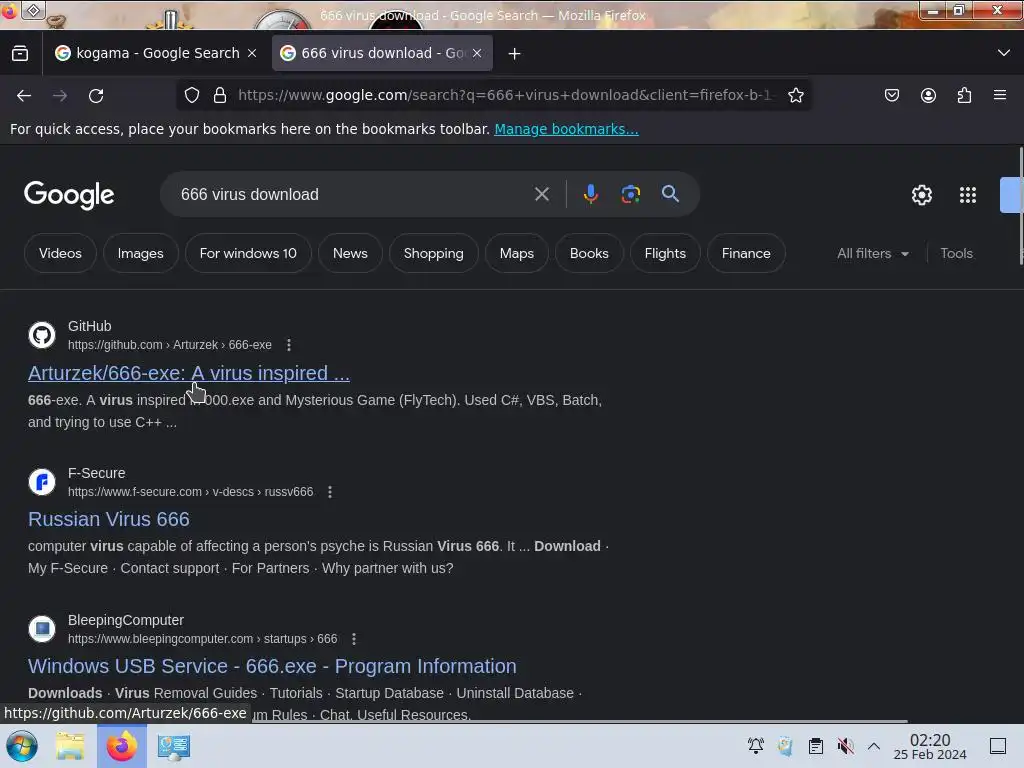Filter results by Videos
The image size is (1024, 768).
click(x=60, y=253)
